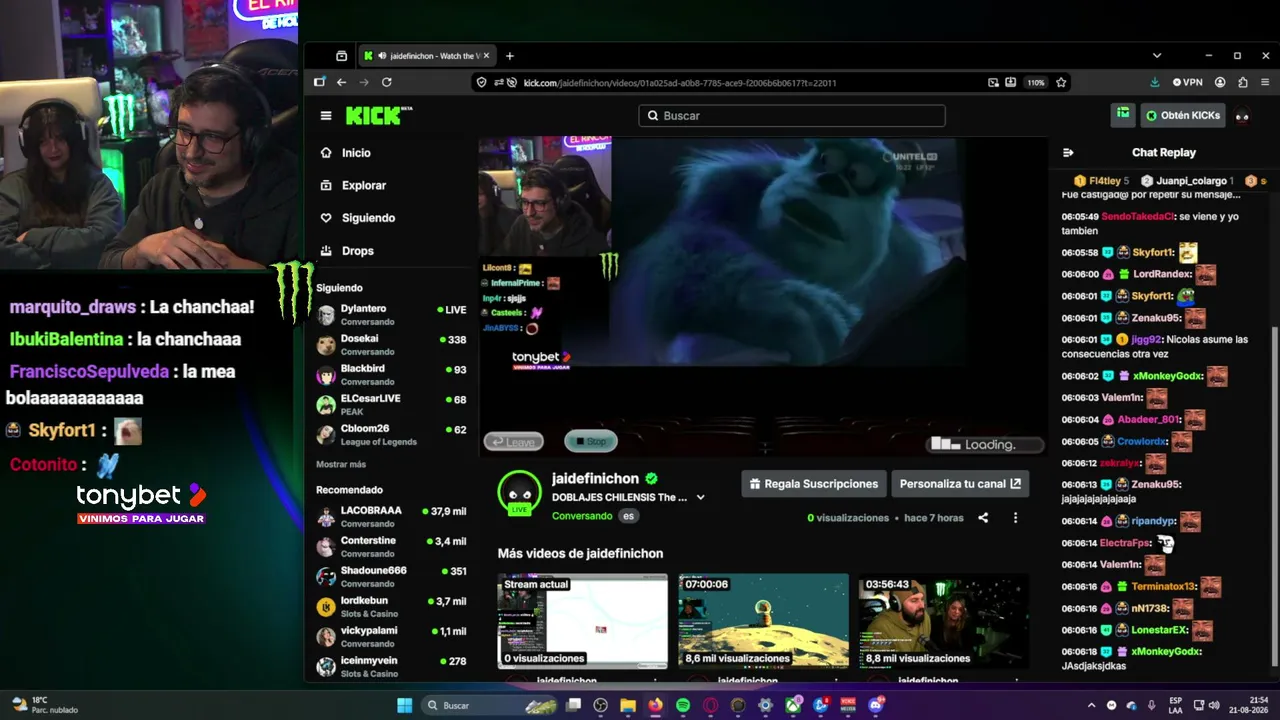1280x720 pixels.
Task: Expand Mostrar más in Siguiendo list
Action: (x=341, y=464)
